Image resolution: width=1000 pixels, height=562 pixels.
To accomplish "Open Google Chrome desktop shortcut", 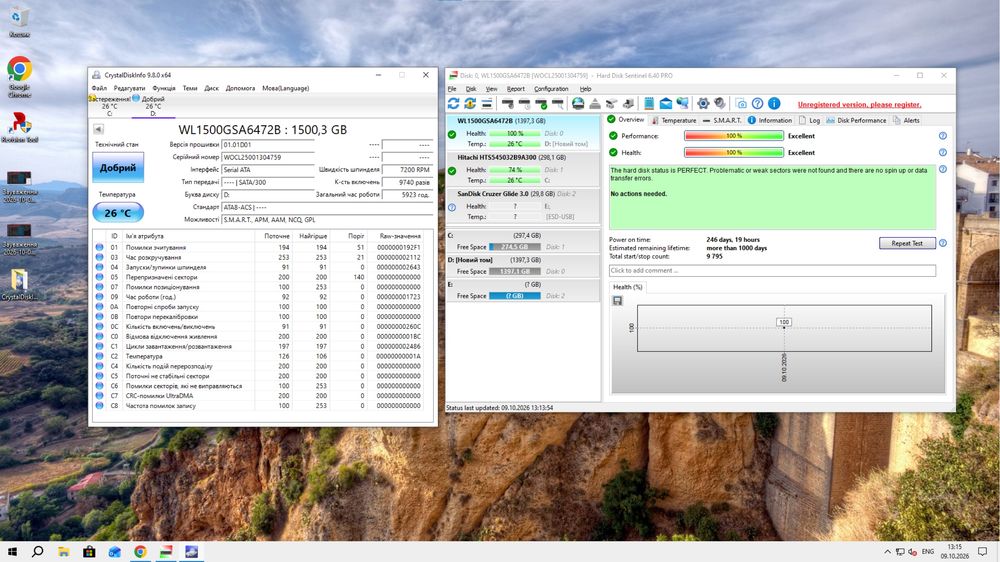I will [x=19, y=77].
